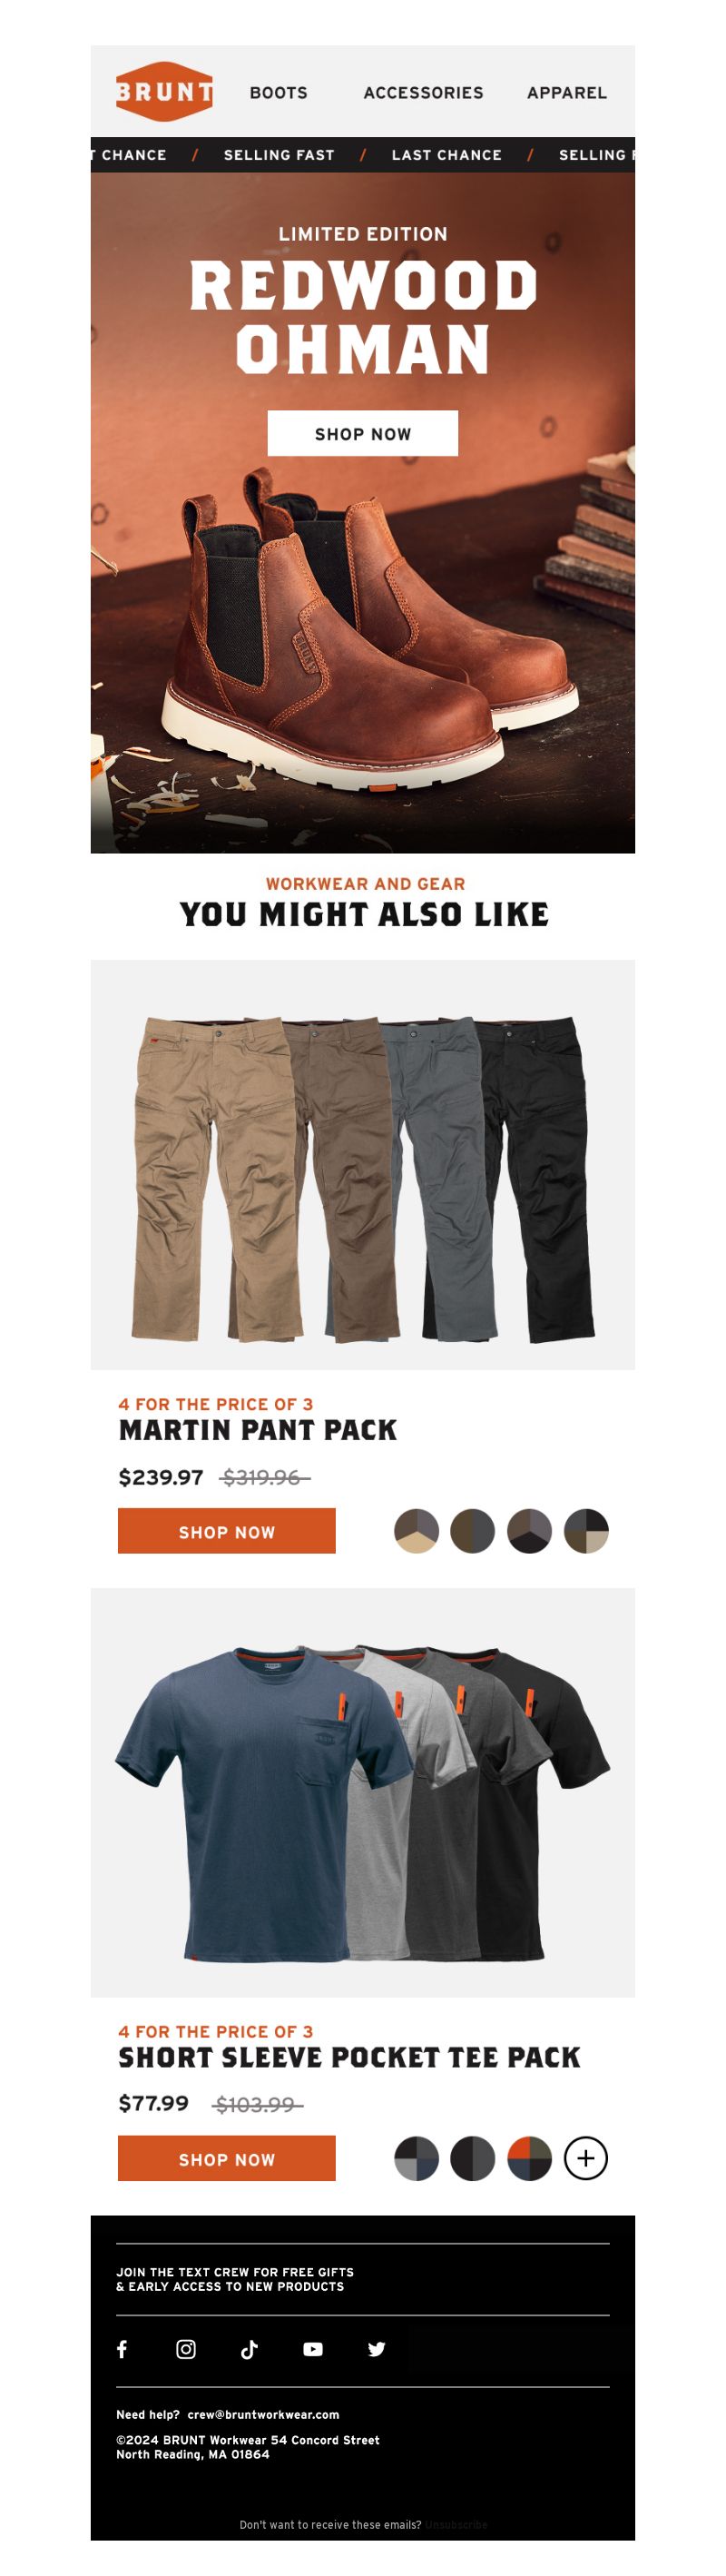The height and width of the screenshot is (2576, 726).
Task: Open the Apparel menu item
Action: click(567, 93)
